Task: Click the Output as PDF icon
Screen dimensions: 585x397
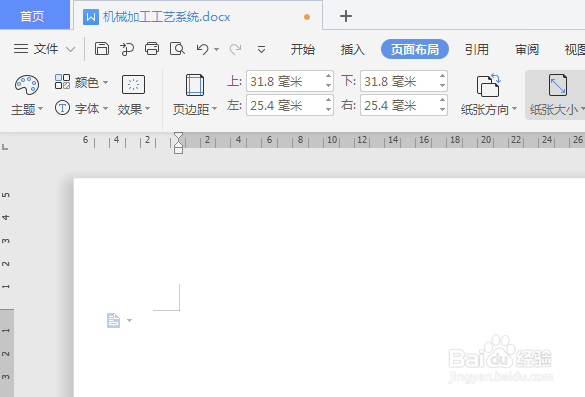Action: (127, 49)
